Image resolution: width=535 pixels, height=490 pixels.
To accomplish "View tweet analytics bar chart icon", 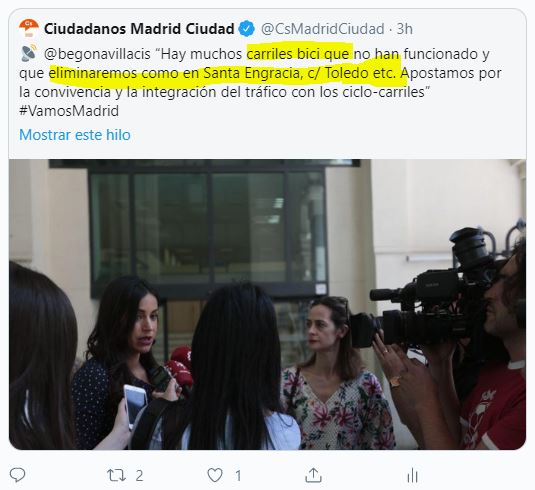I will click(x=413, y=475).
